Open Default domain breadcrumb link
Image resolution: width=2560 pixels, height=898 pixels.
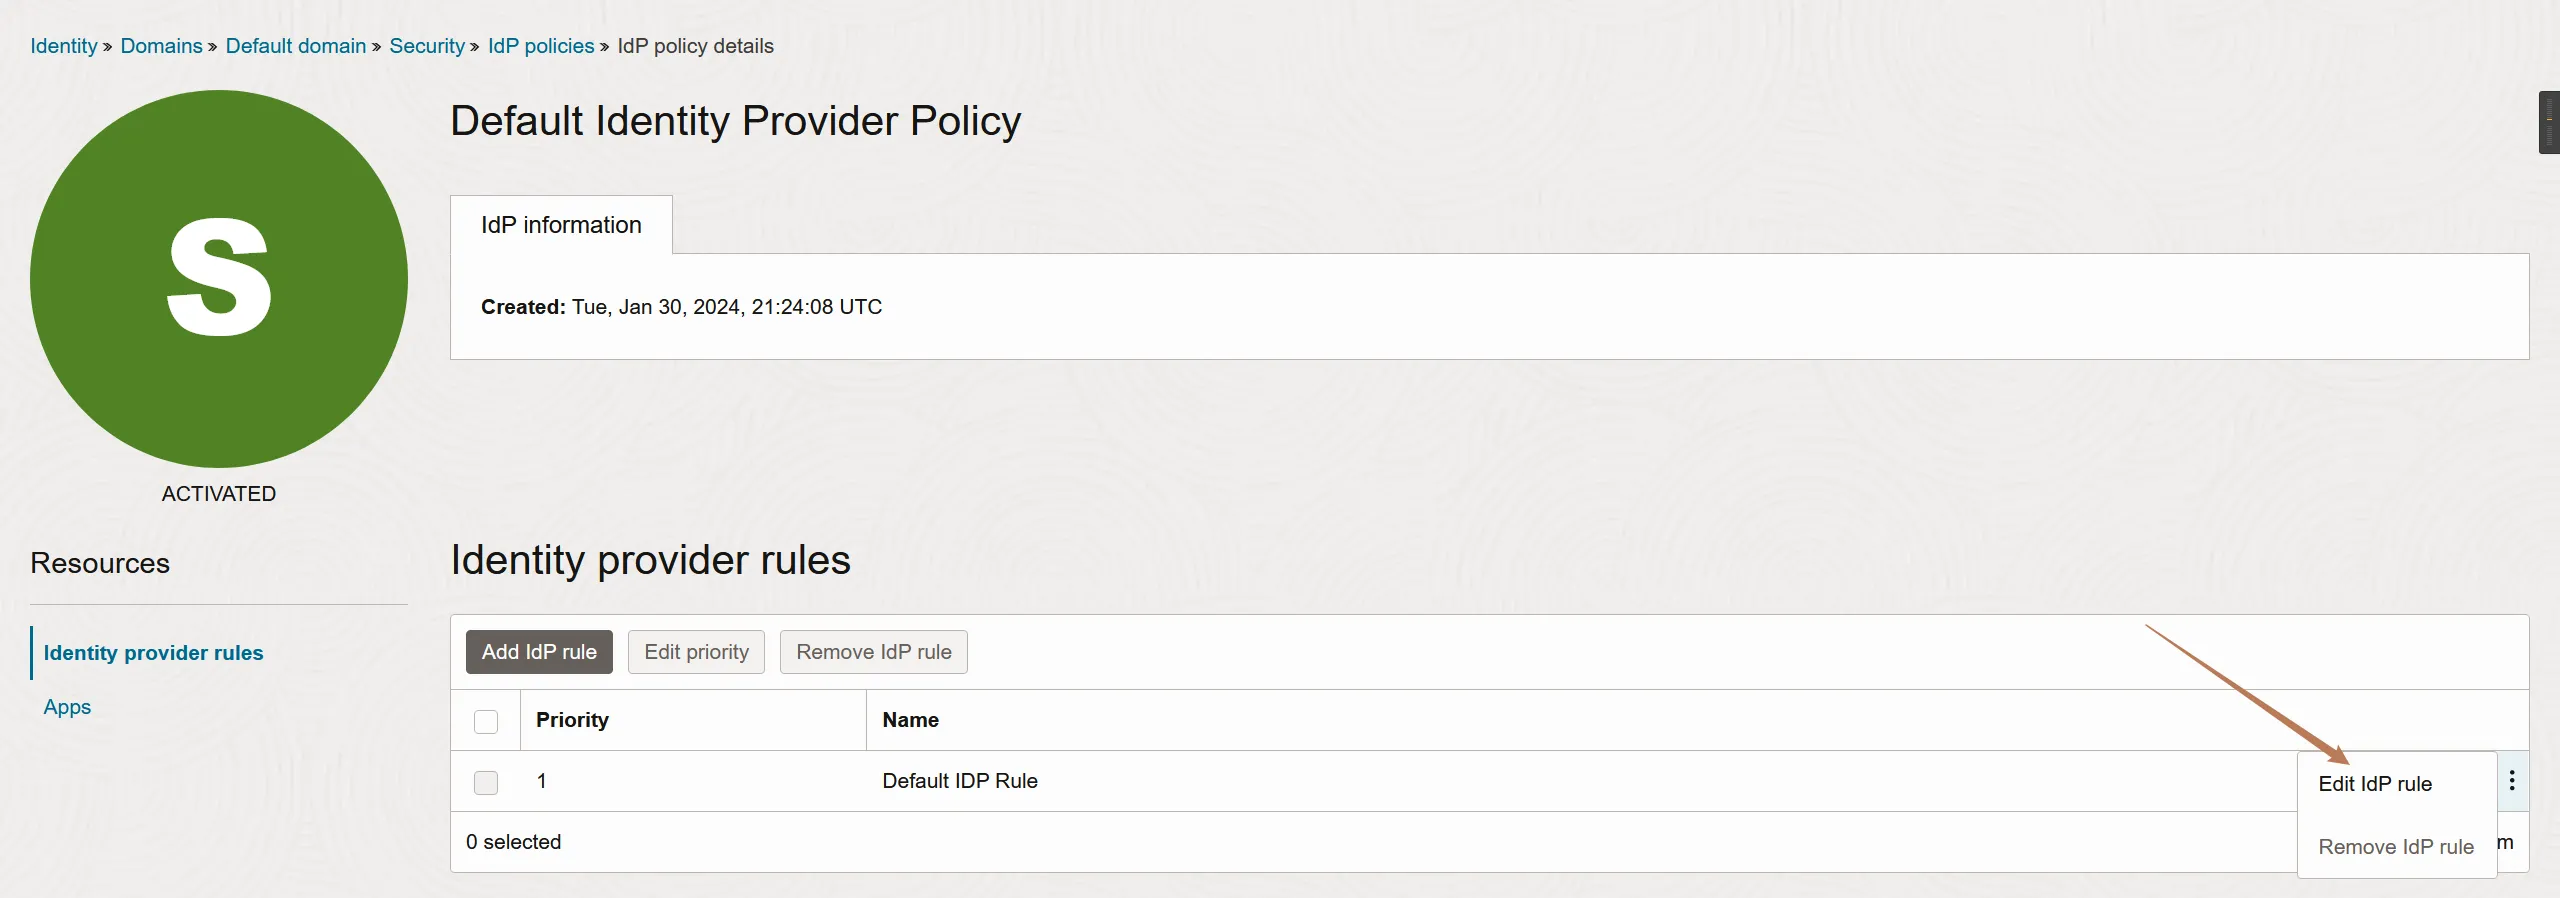point(295,46)
